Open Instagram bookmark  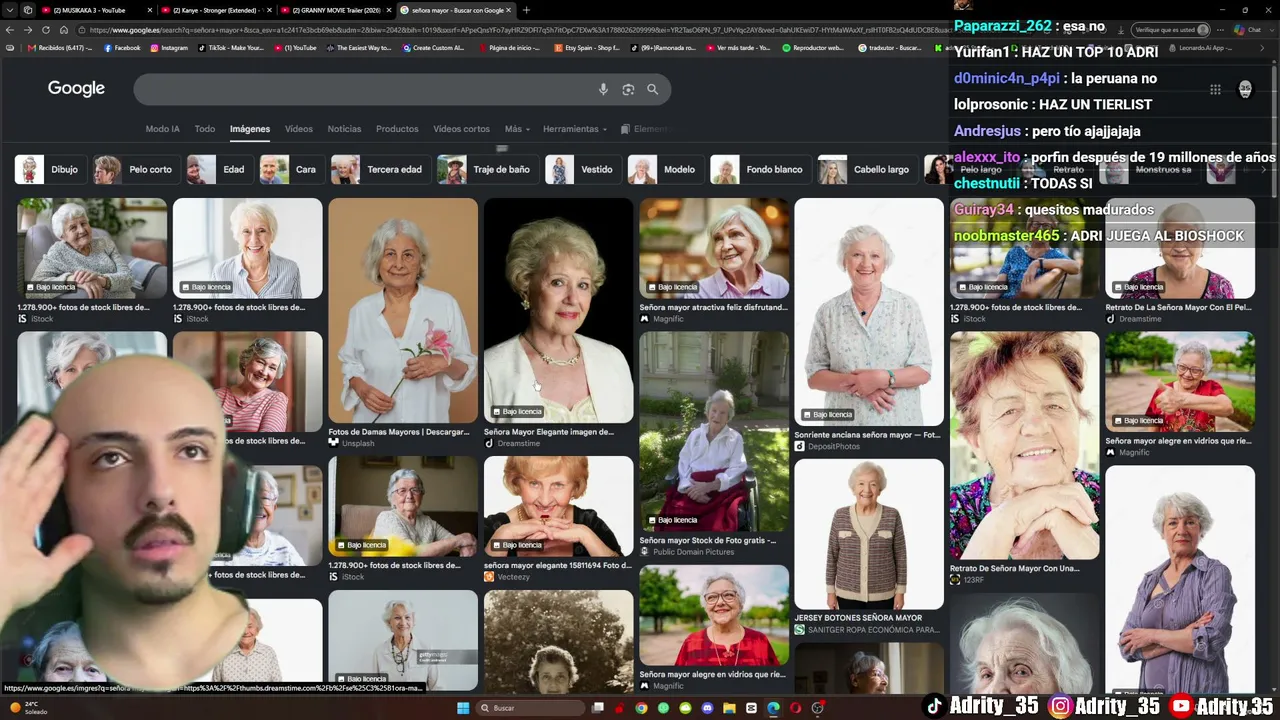click(169, 48)
